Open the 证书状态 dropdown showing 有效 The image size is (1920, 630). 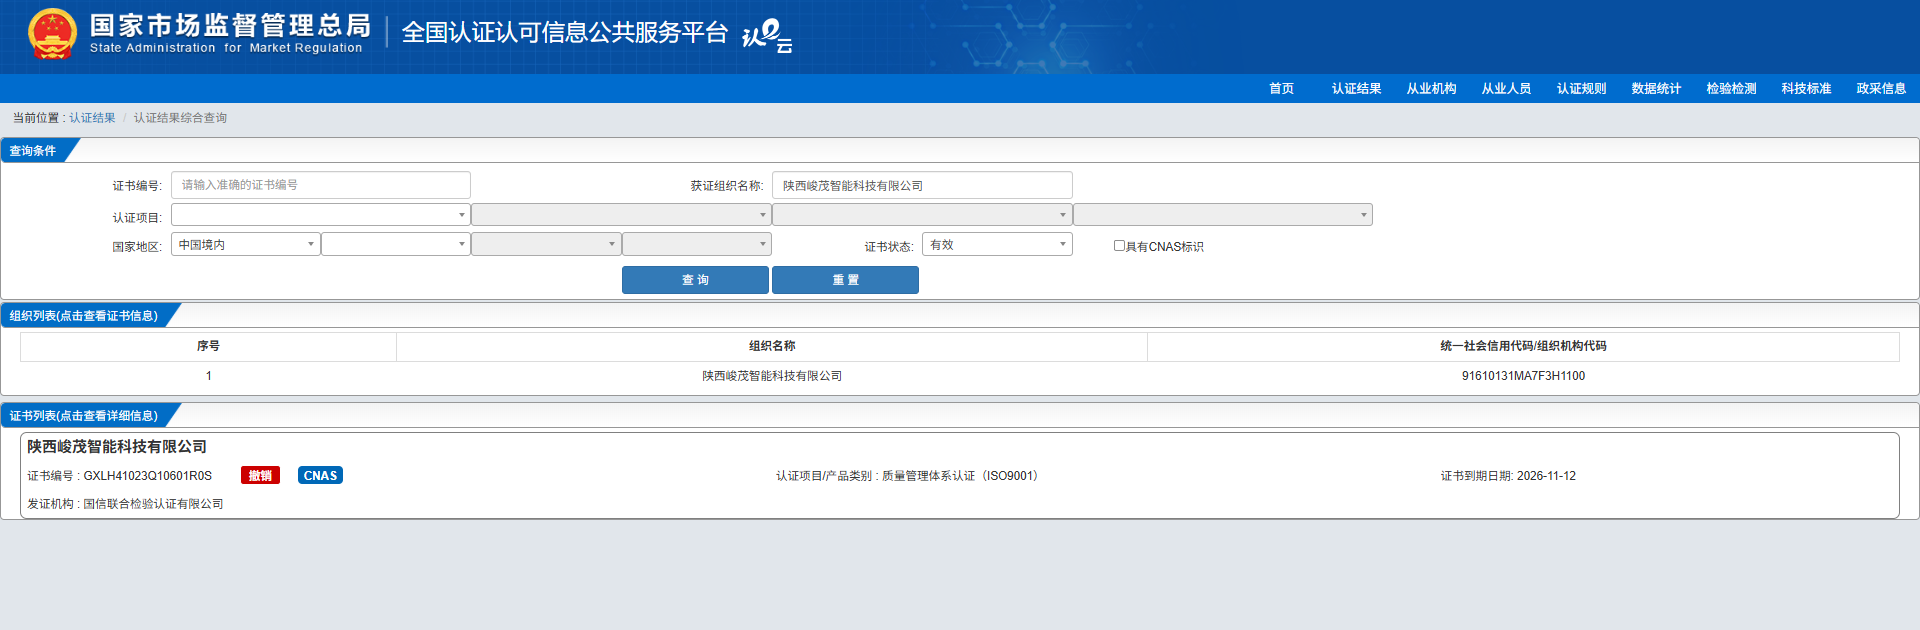pos(997,245)
